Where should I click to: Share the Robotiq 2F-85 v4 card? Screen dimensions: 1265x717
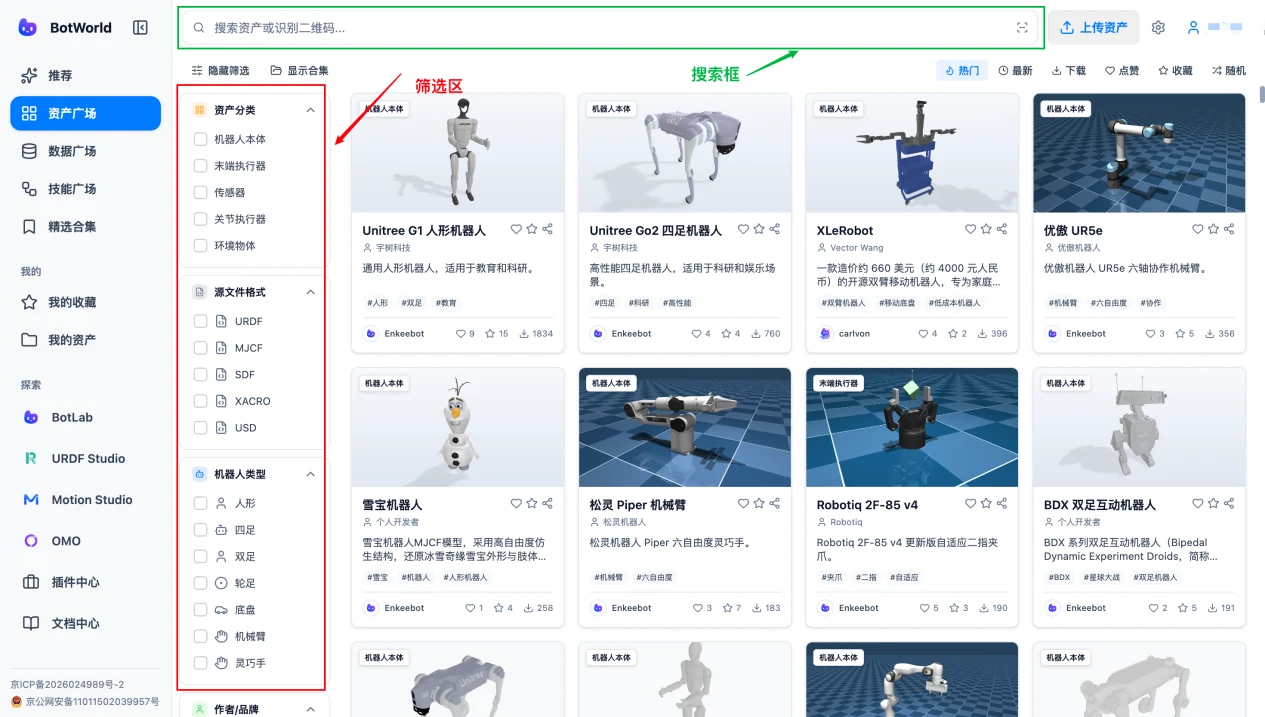pos(1002,503)
